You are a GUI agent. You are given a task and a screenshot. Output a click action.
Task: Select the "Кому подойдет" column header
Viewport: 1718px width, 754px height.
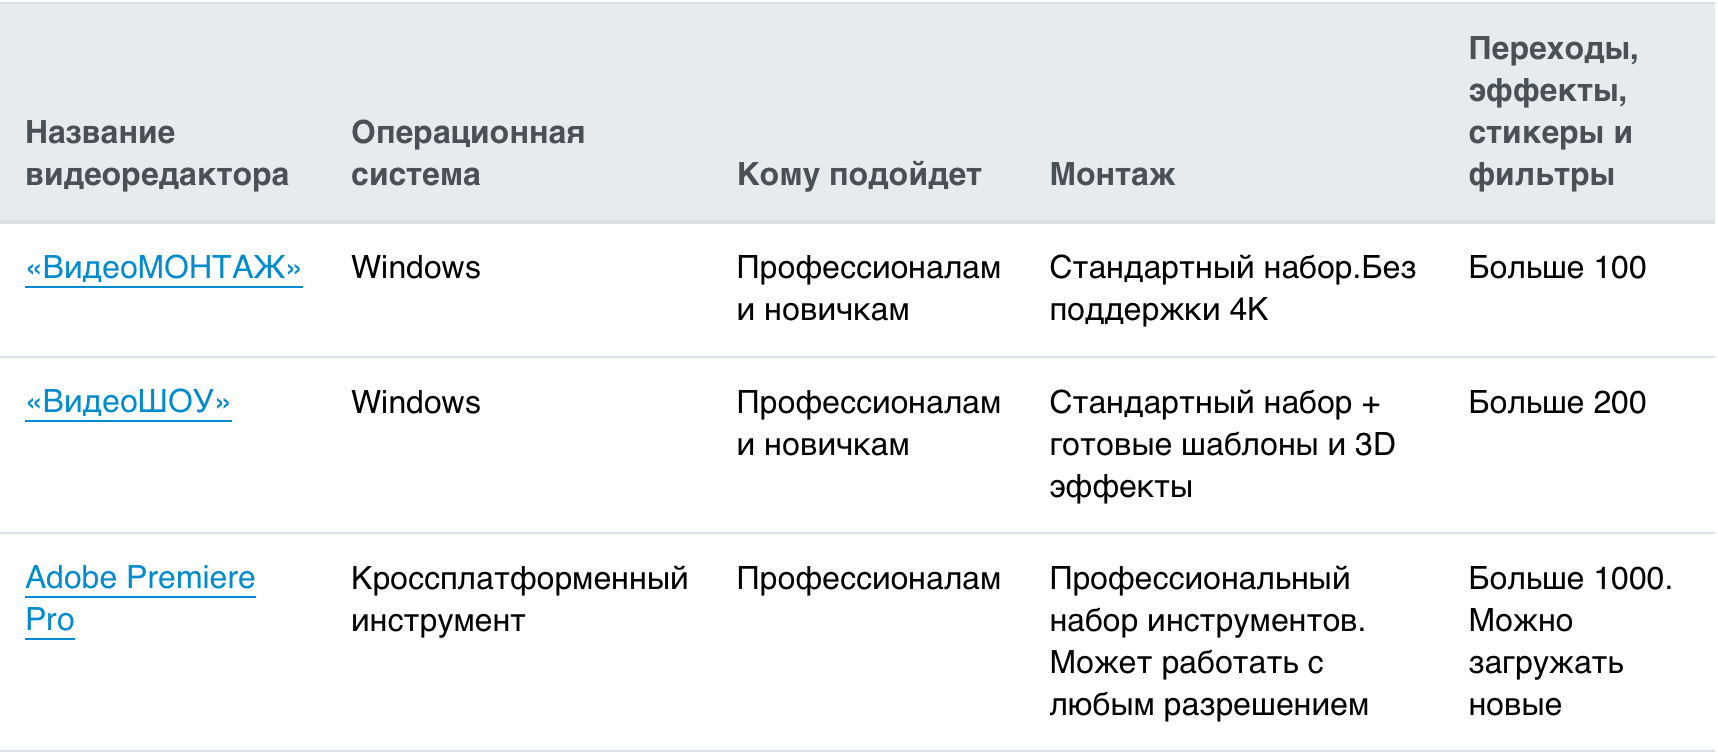(859, 174)
